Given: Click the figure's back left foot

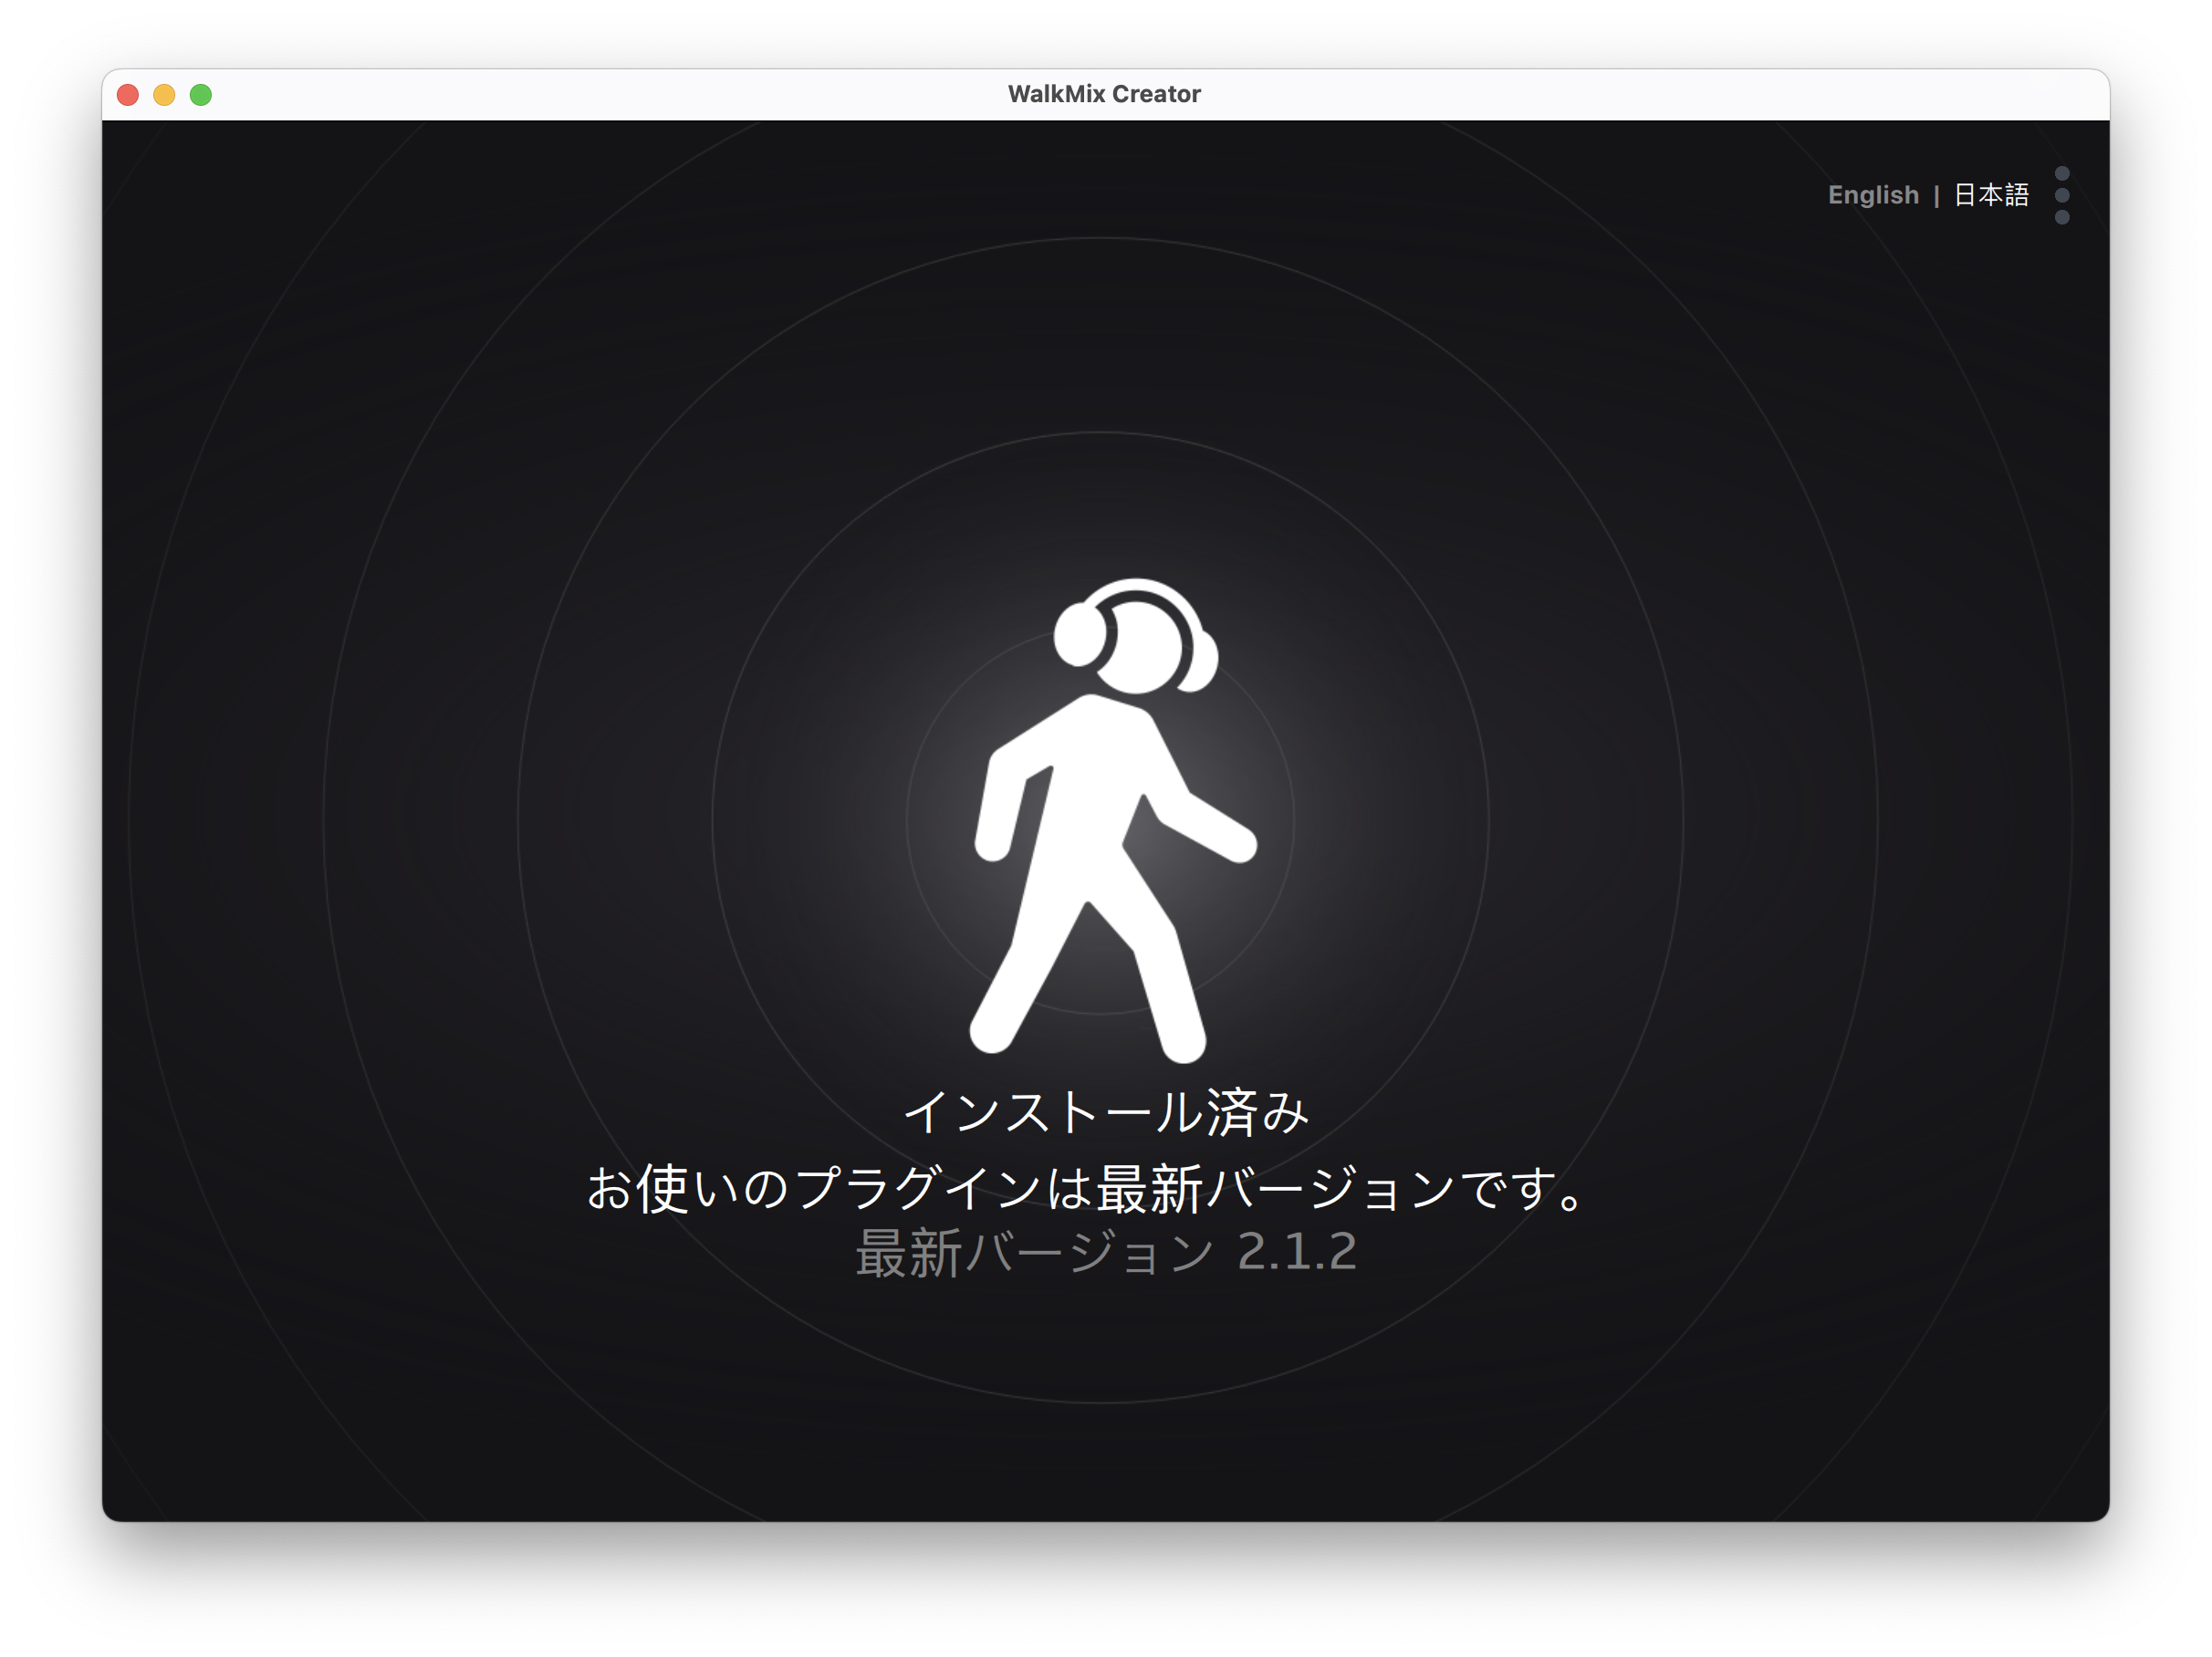Looking at the screenshot, I should 993,1030.
